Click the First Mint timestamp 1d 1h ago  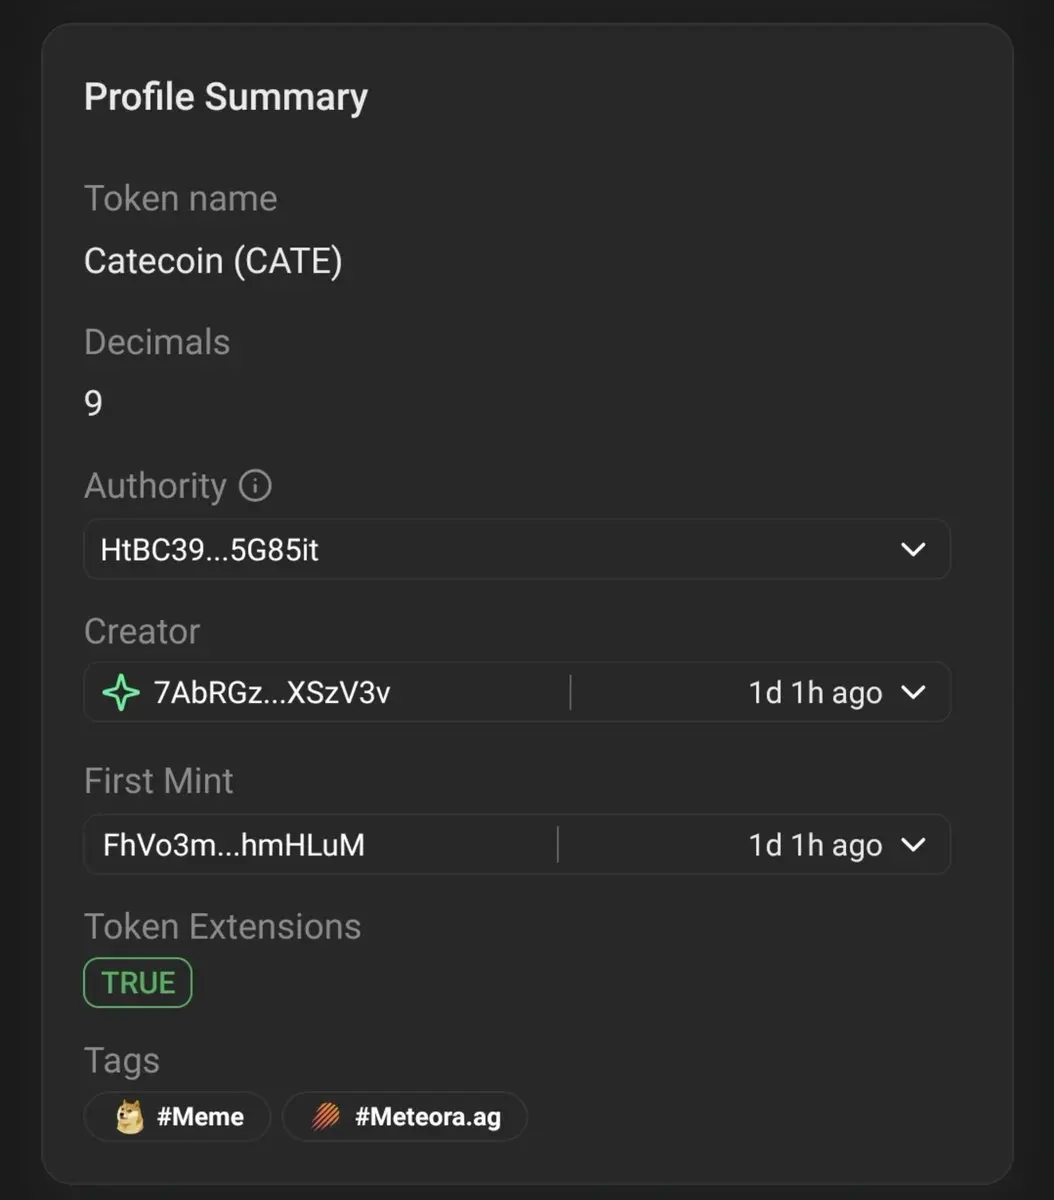pyautogui.click(x=815, y=846)
